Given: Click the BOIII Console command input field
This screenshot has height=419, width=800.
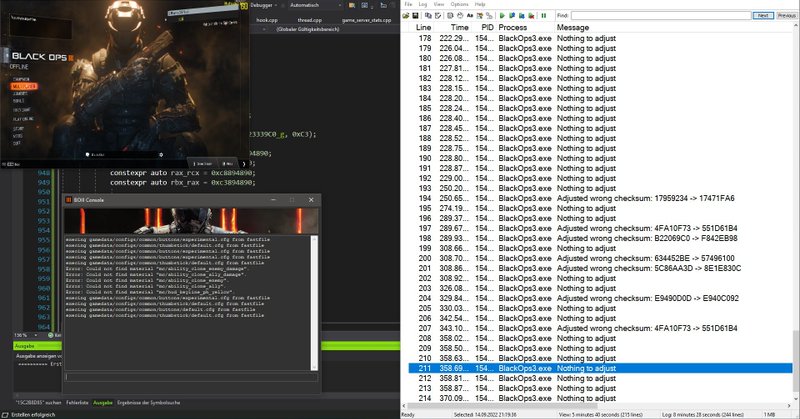Looking at the screenshot, I should point(191,377).
